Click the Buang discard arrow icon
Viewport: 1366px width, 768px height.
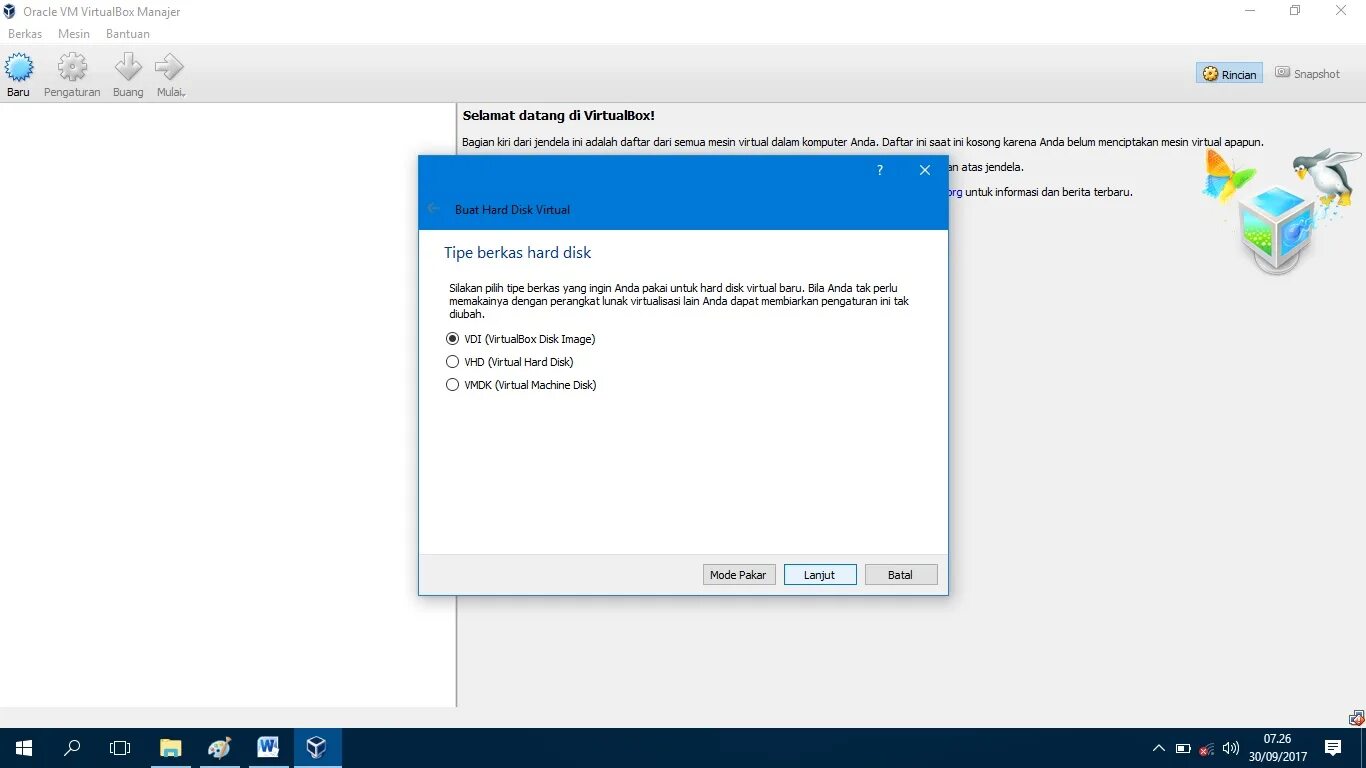(128, 68)
